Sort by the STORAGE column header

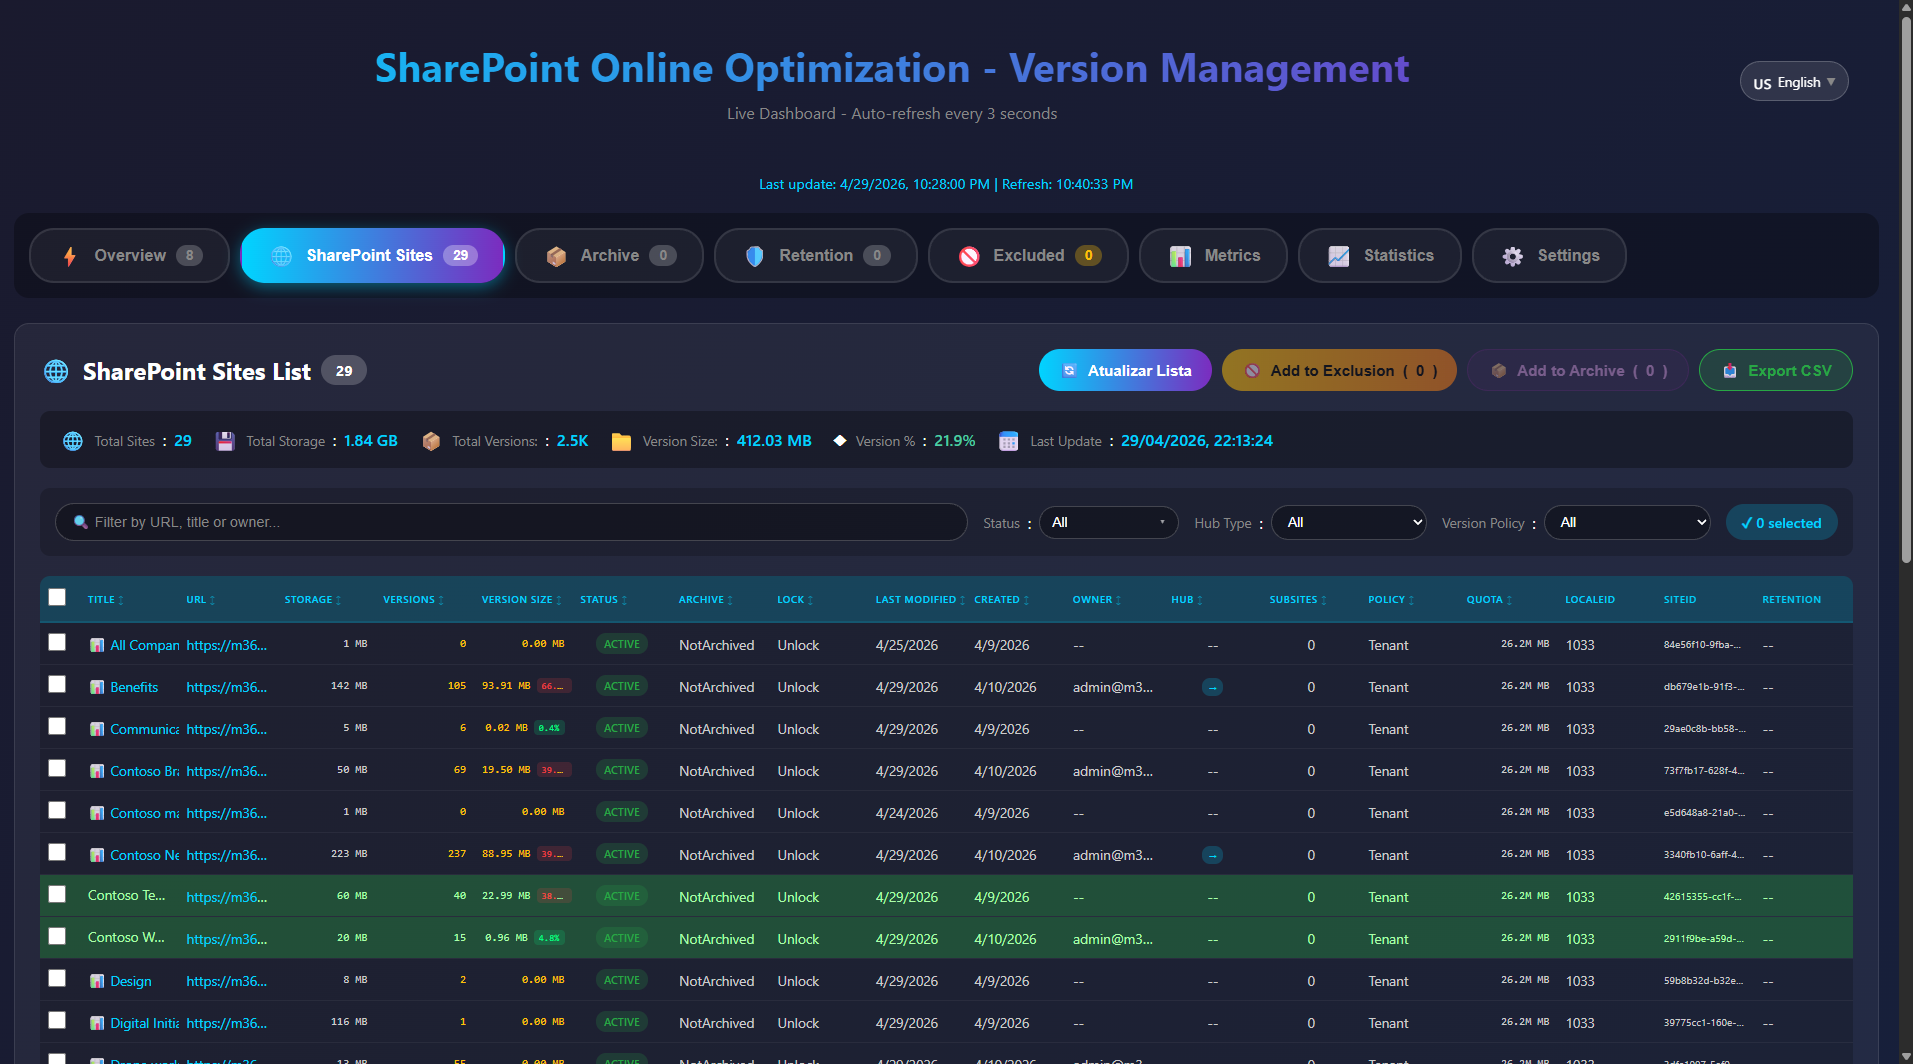click(312, 600)
